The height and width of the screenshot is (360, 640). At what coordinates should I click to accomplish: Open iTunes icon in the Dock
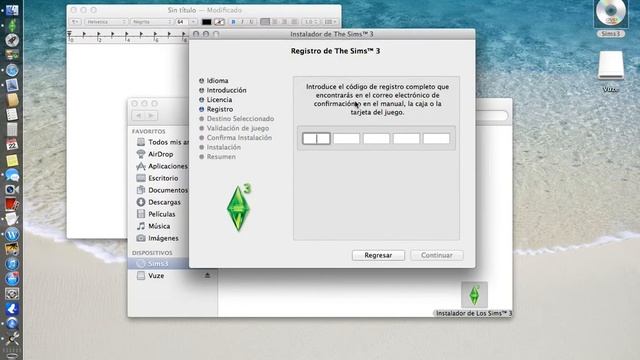coord(12,264)
